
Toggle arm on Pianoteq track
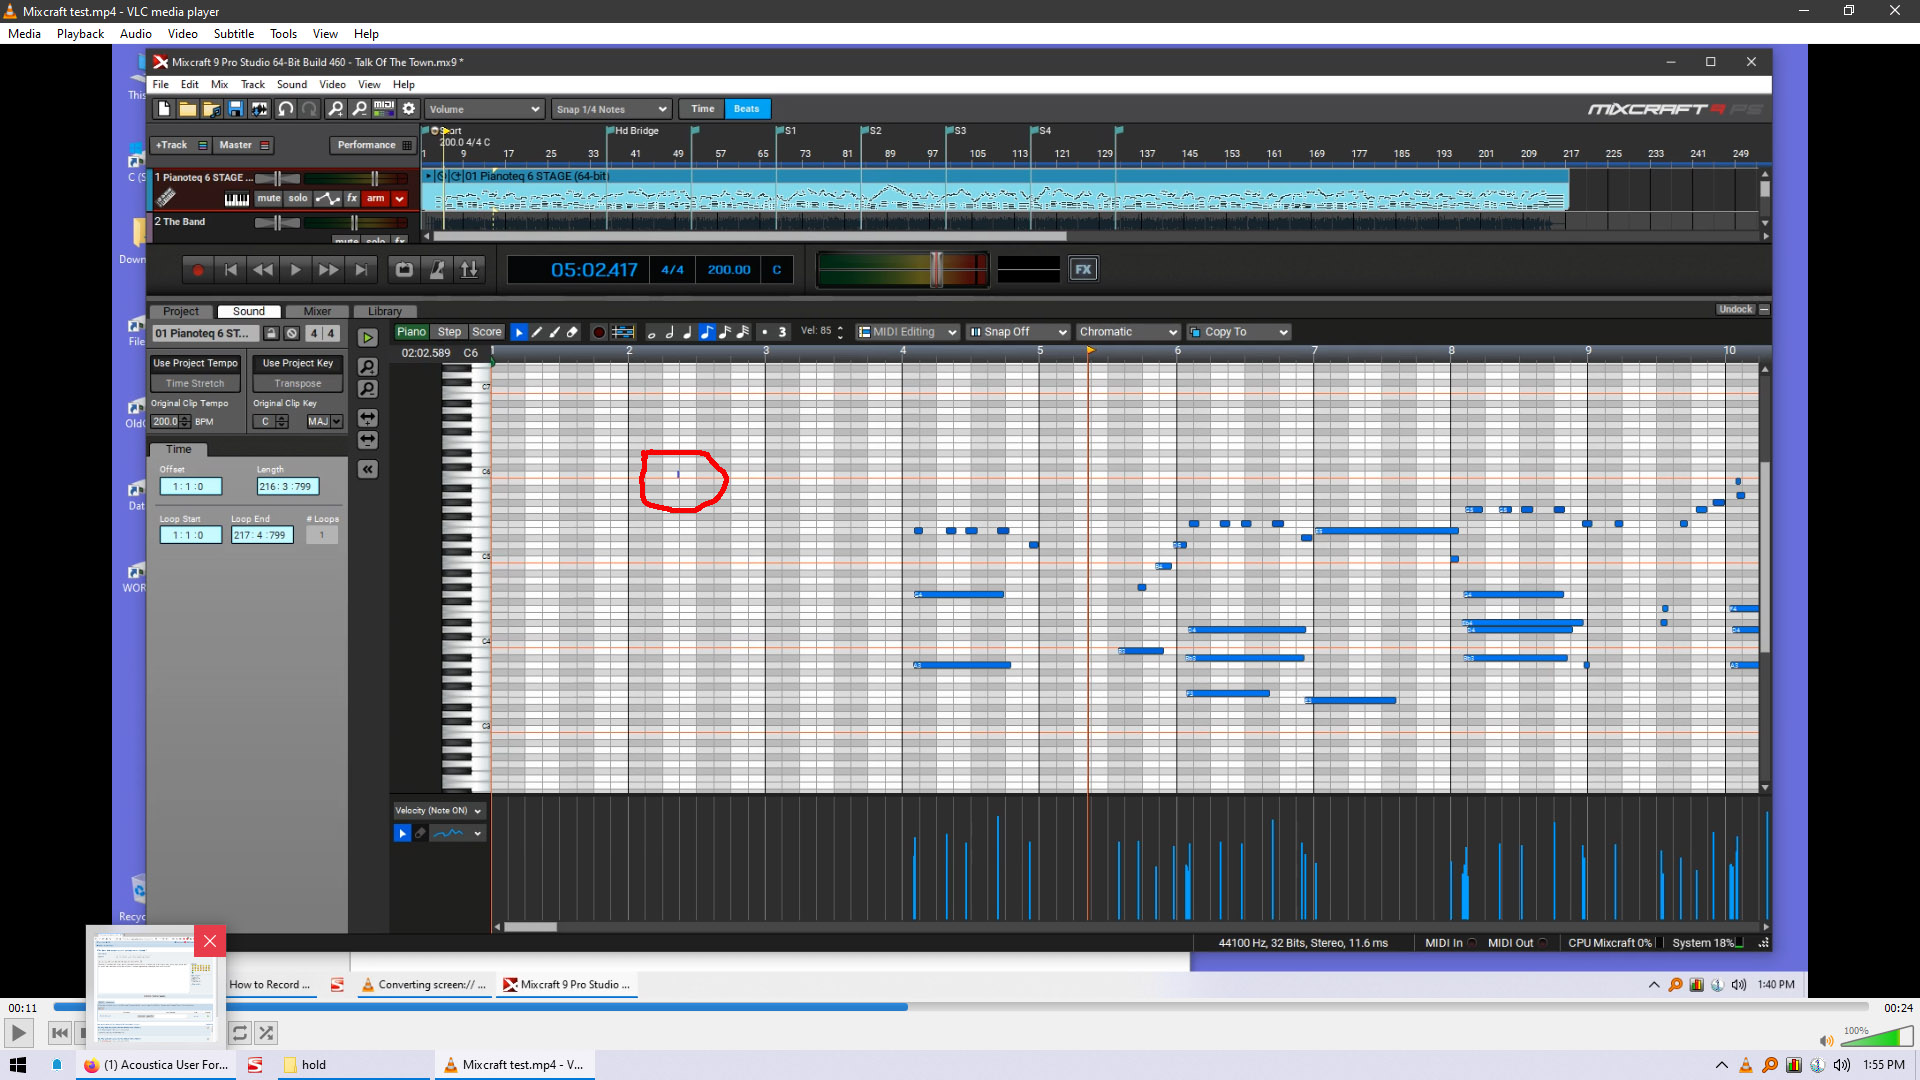point(375,198)
